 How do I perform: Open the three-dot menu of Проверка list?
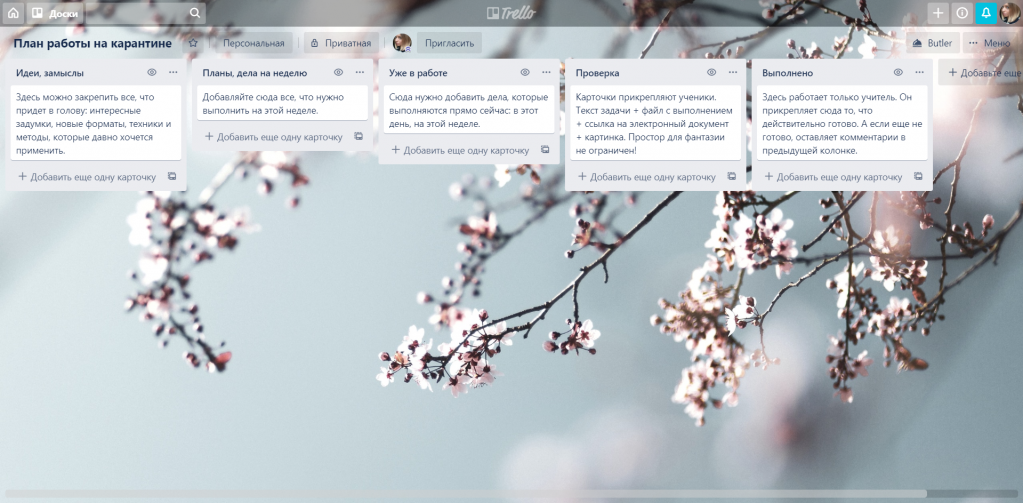733,72
